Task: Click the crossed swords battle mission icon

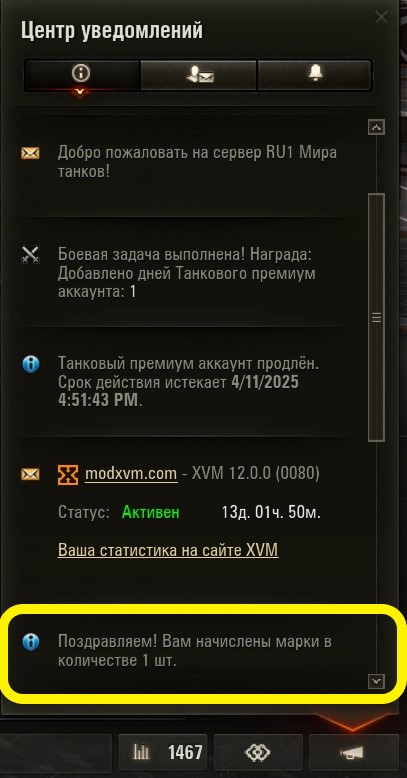Action: tap(30, 255)
